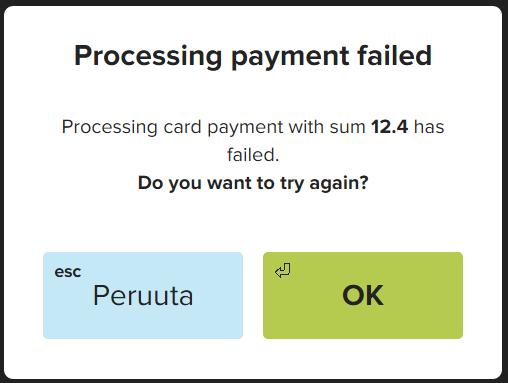This screenshot has width=508, height=383.
Task: Click the word "Processing" in the title
Action: point(148,56)
